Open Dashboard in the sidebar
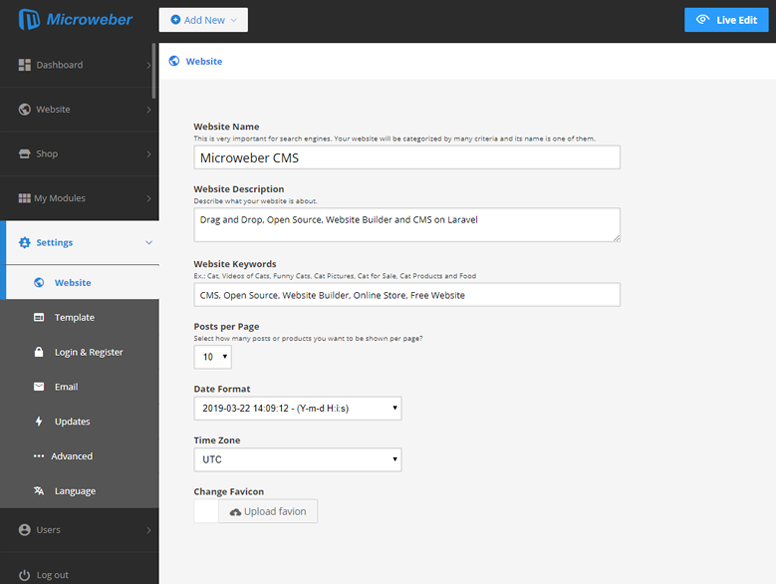 pos(79,65)
